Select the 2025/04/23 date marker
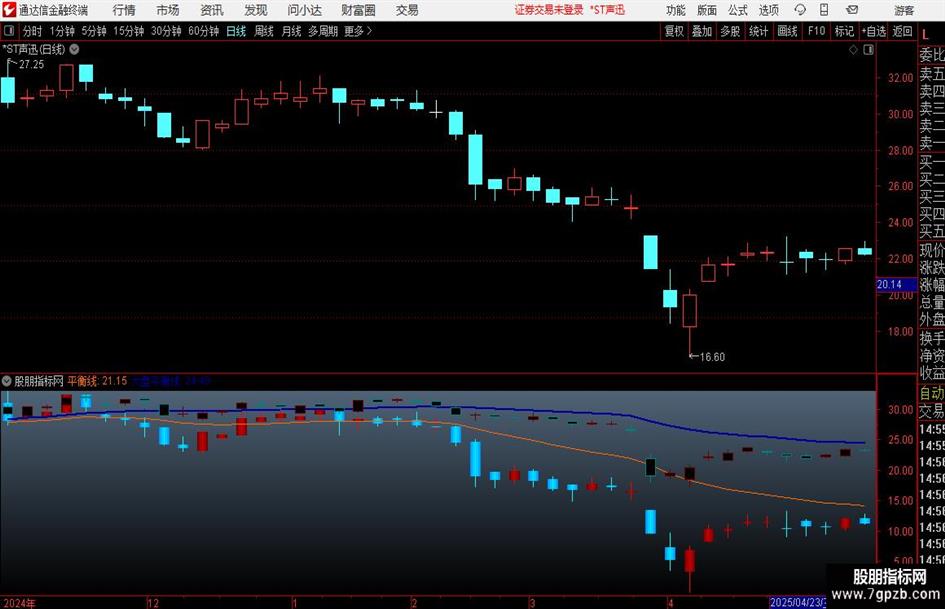This screenshot has height=609, width=945. point(797,602)
